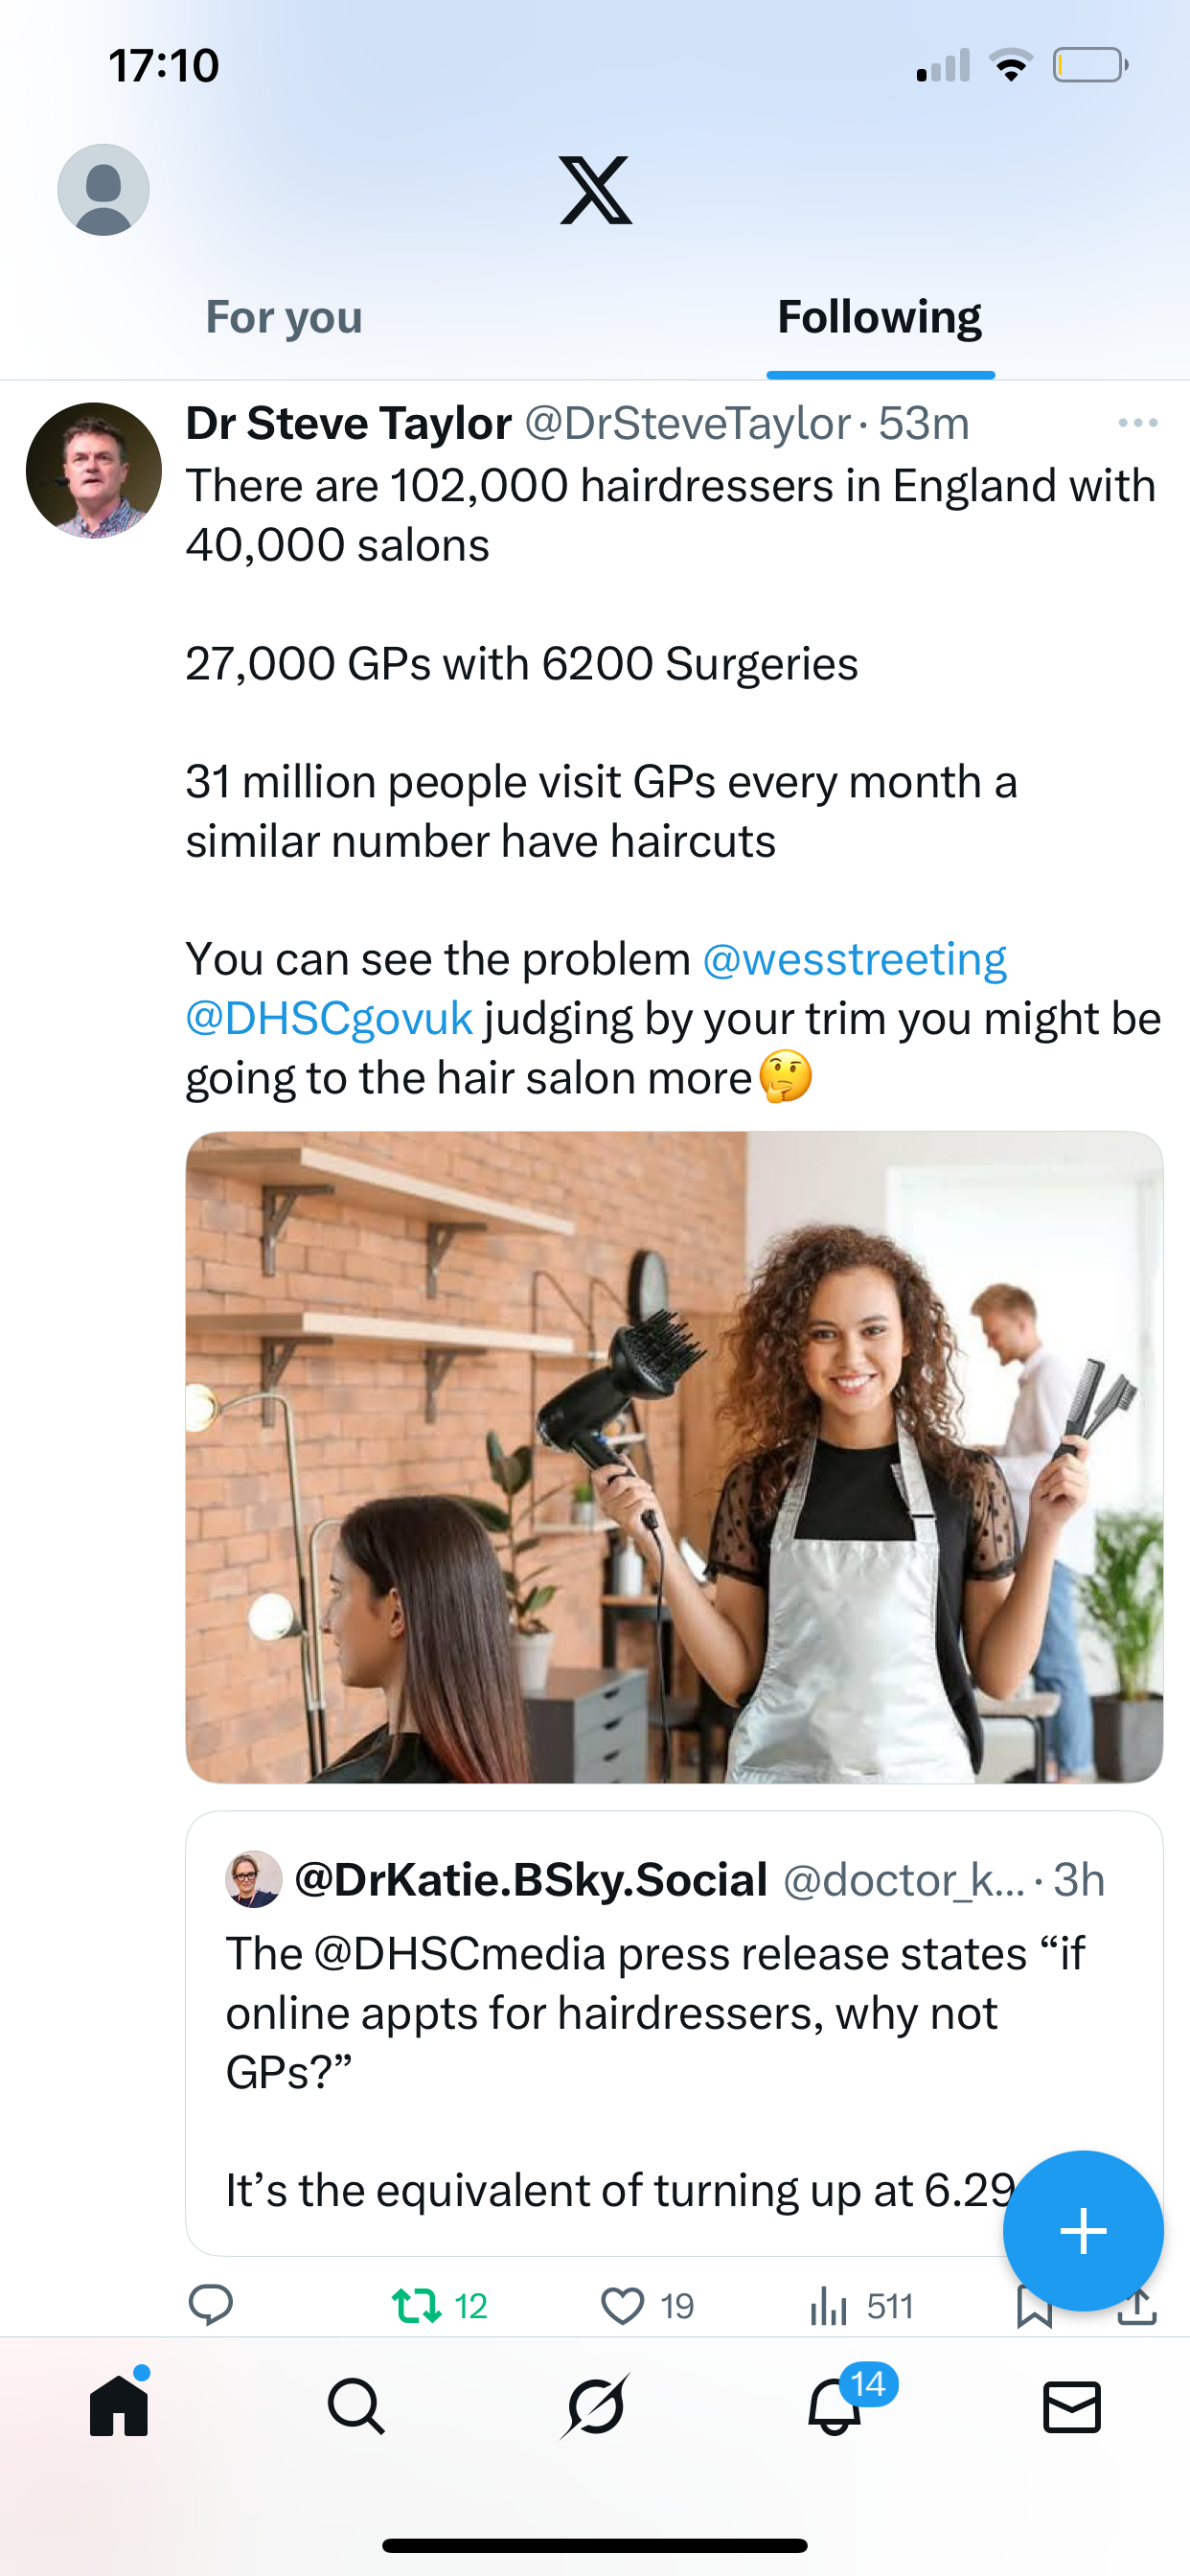The height and width of the screenshot is (2576, 1190).
Task: Undo the repost with 12 reposts
Action: (417, 2305)
